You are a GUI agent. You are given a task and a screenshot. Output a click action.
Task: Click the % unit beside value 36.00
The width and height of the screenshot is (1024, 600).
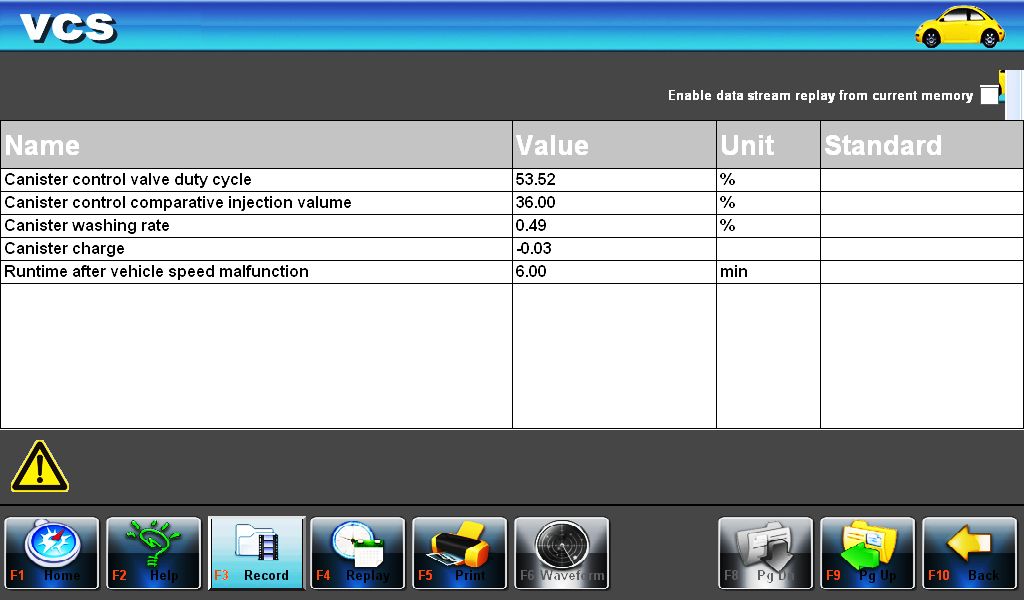[x=728, y=202]
